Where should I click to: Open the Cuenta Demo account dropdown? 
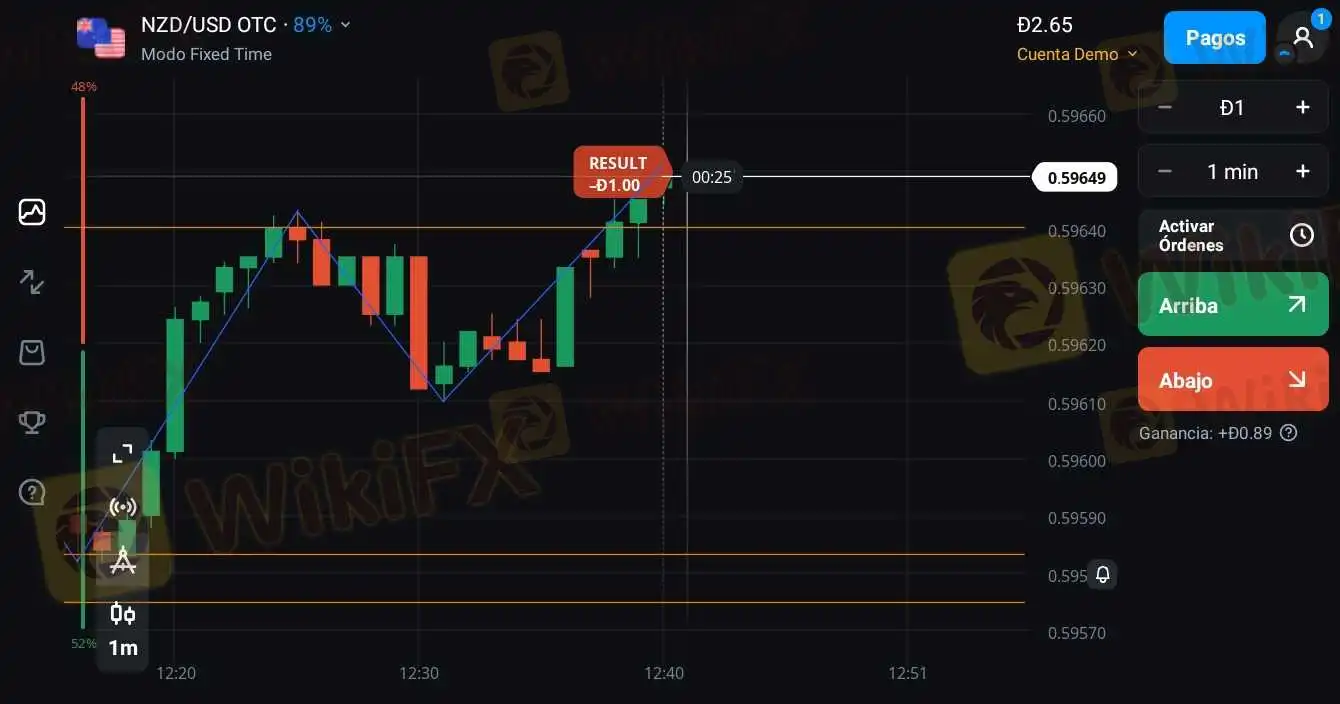tap(1077, 54)
